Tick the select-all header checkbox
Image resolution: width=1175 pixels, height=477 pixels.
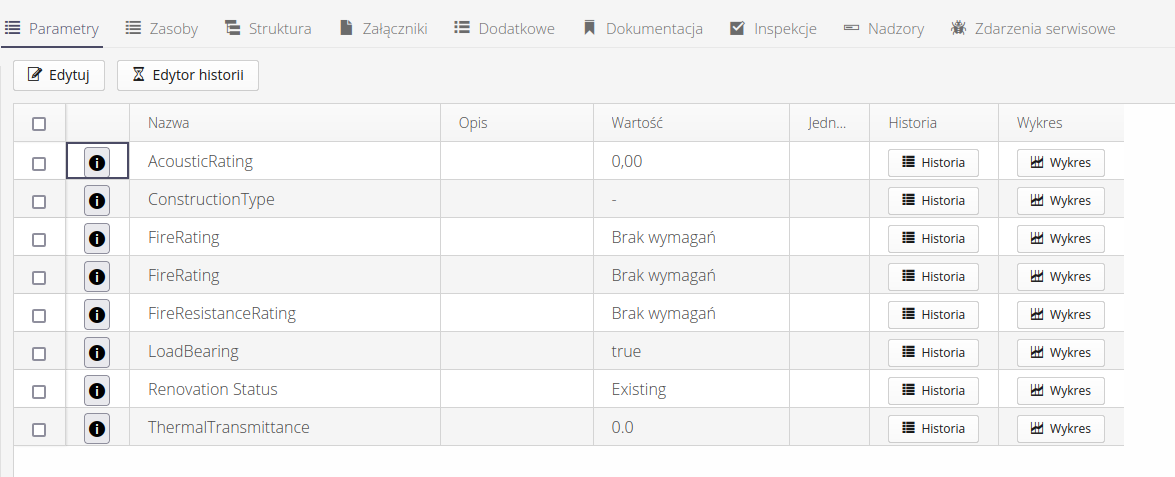pos(39,124)
